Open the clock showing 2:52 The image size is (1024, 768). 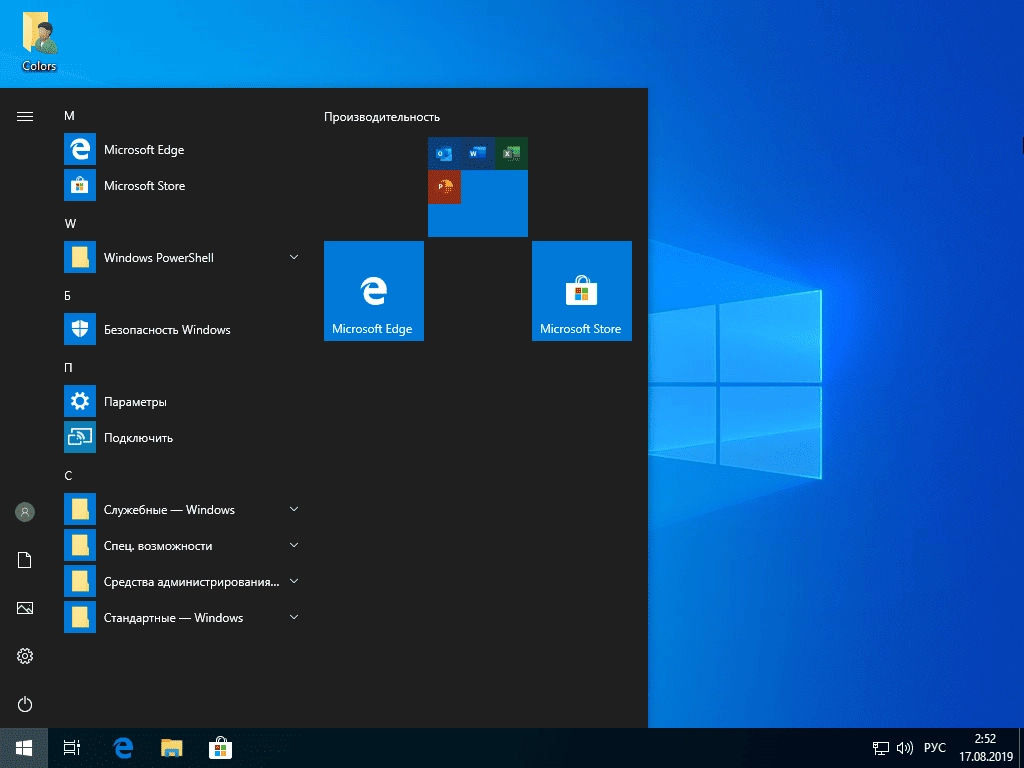tap(985, 748)
